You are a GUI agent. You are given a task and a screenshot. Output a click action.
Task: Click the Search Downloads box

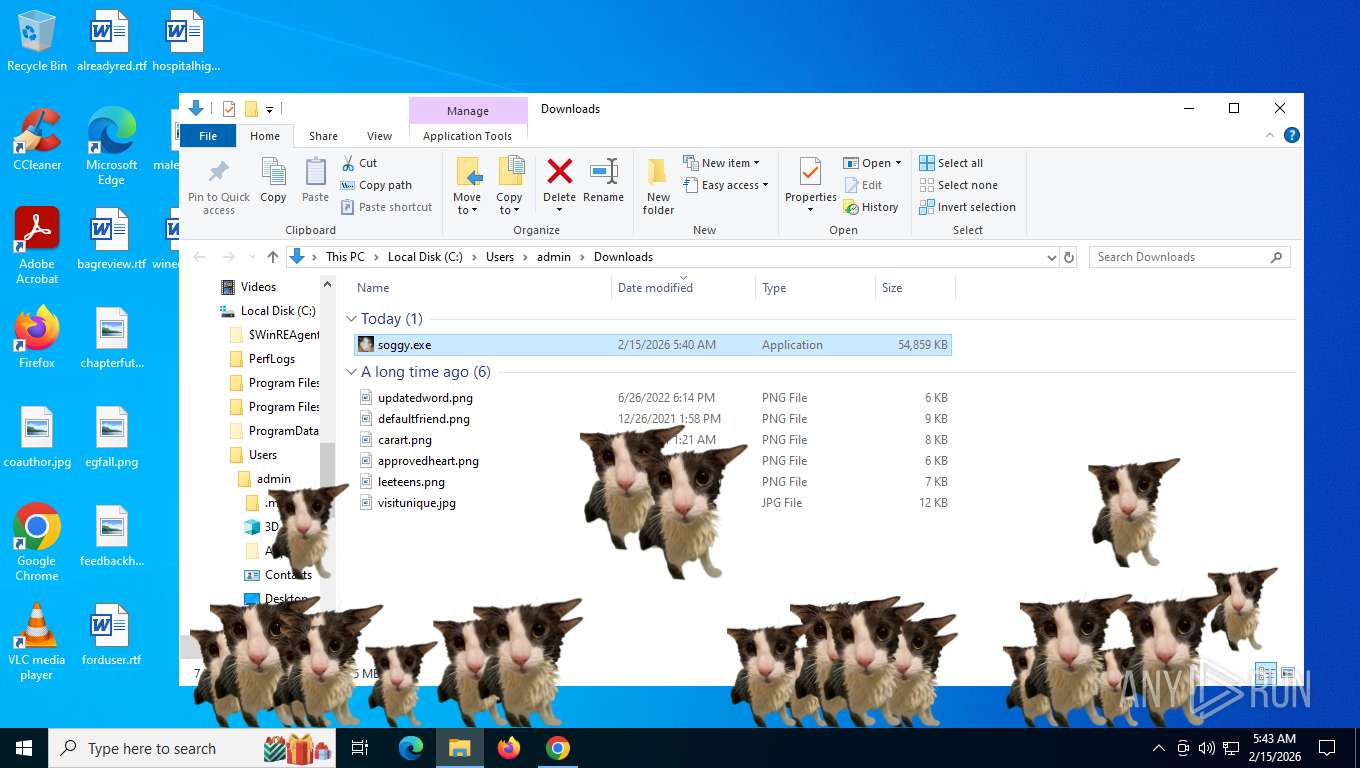pyautogui.click(x=1189, y=257)
